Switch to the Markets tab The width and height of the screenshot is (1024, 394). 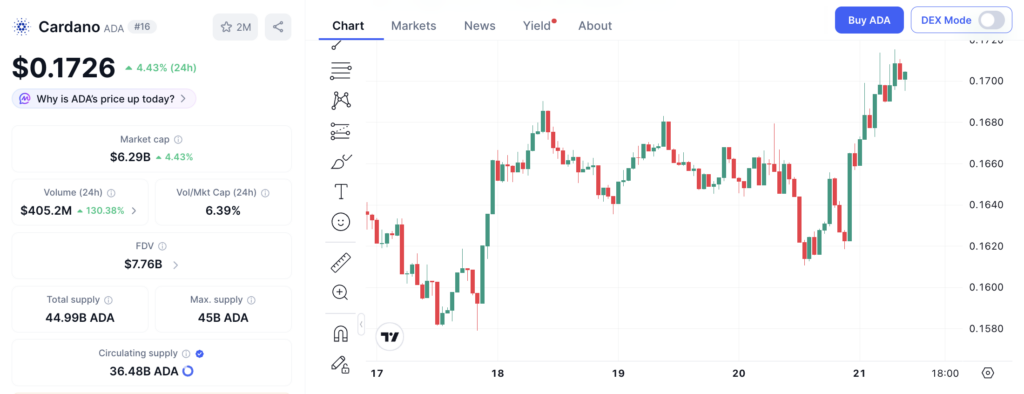[x=413, y=25]
